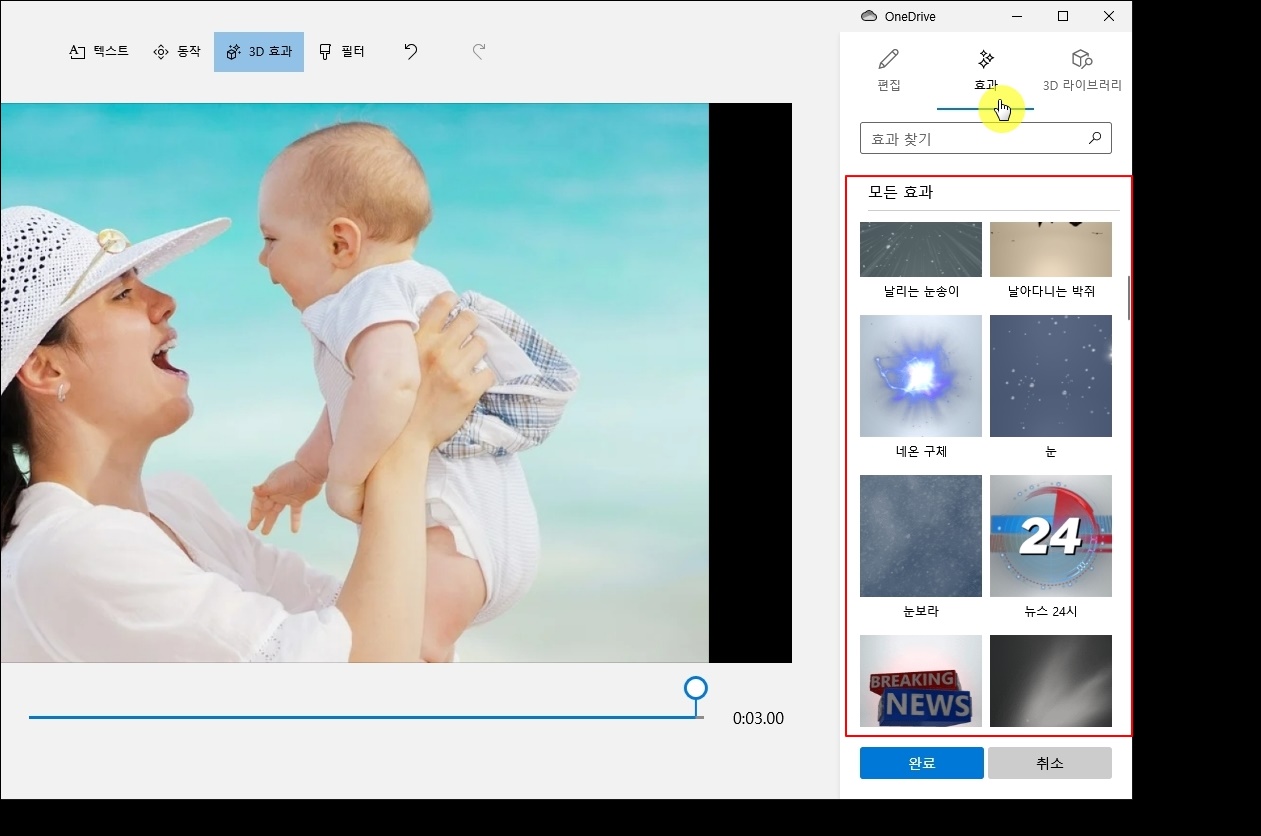Click the 완료 button
1261x836 pixels.
coord(922,763)
